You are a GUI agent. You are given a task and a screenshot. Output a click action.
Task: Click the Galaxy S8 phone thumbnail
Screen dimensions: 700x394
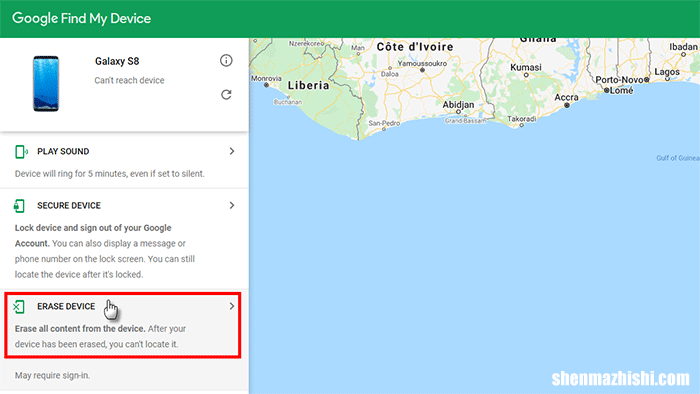coord(46,83)
